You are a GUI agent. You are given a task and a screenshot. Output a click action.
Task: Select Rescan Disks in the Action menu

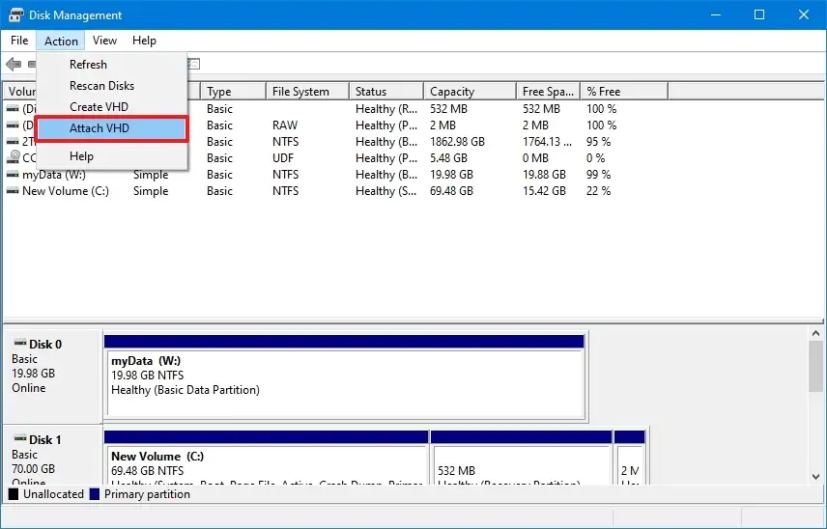(101, 86)
